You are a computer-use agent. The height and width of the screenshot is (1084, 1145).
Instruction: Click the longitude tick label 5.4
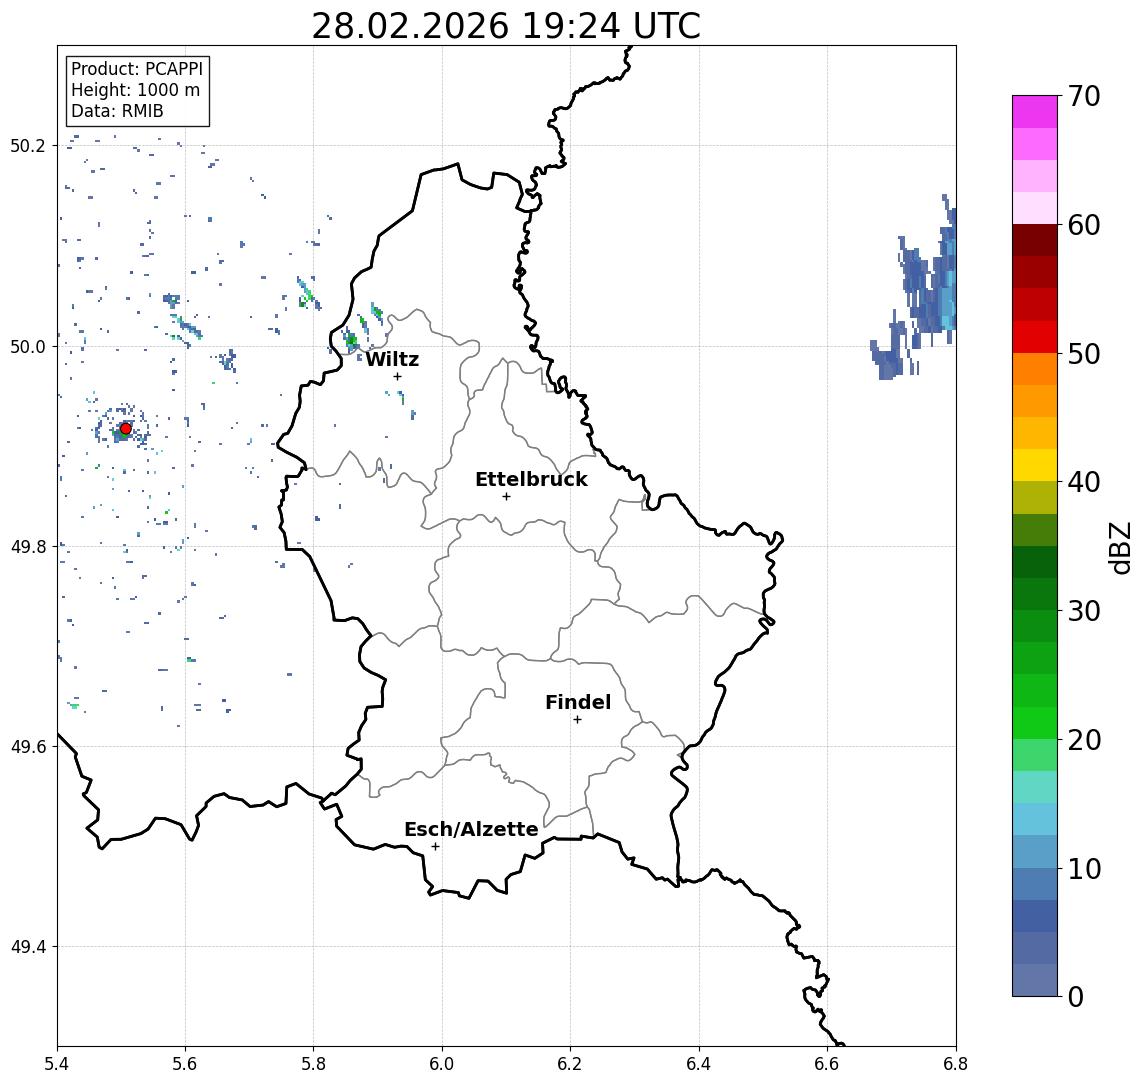coord(58,1064)
